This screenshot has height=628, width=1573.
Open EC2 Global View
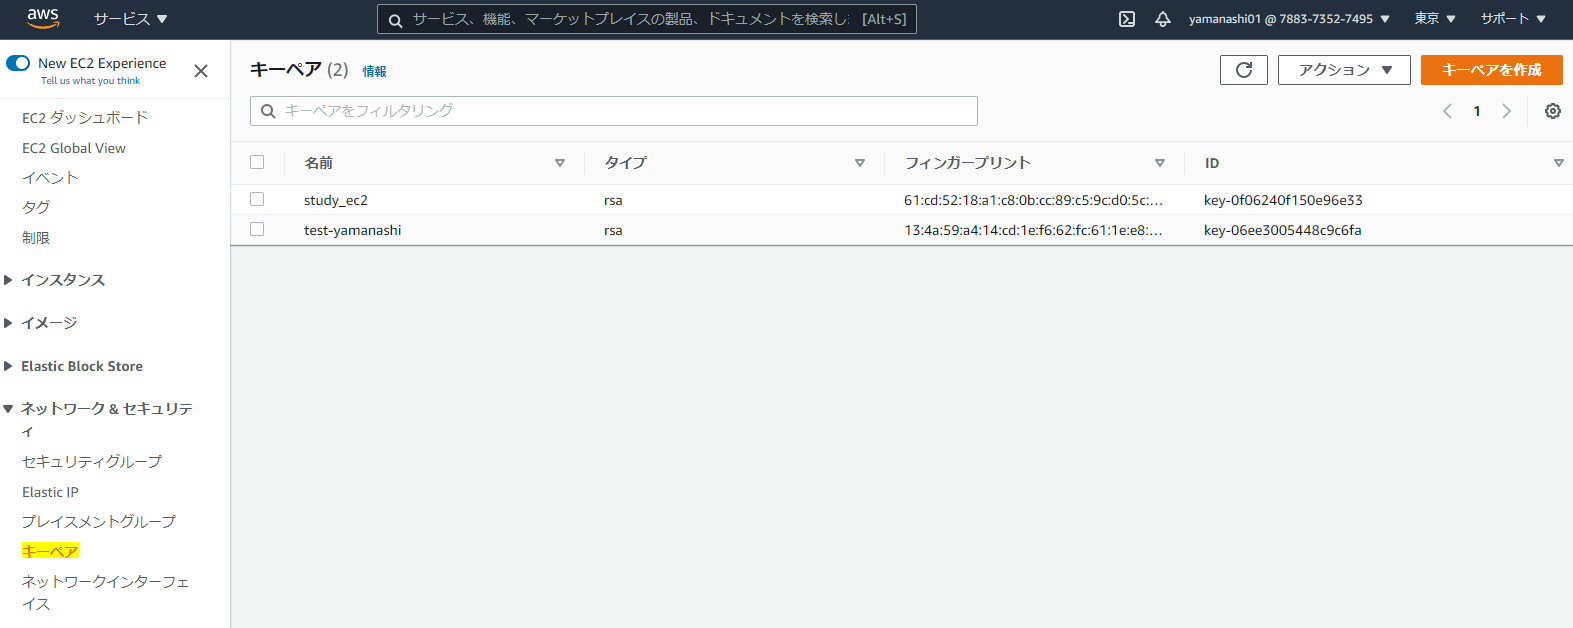click(x=74, y=148)
